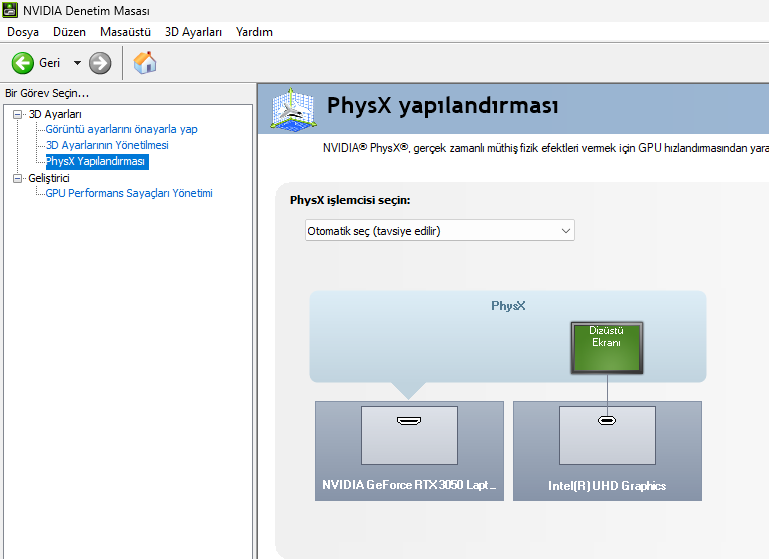Open the back history dropdown arrow
The height and width of the screenshot is (559, 769).
(x=77, y=63)
